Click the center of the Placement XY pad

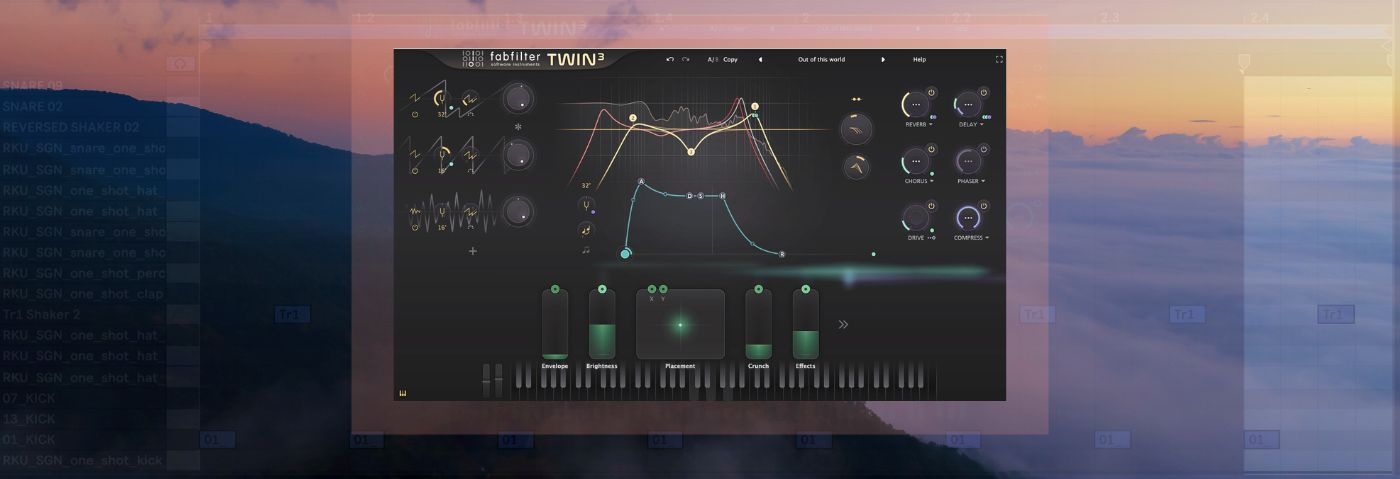click(x=680, y=324)
